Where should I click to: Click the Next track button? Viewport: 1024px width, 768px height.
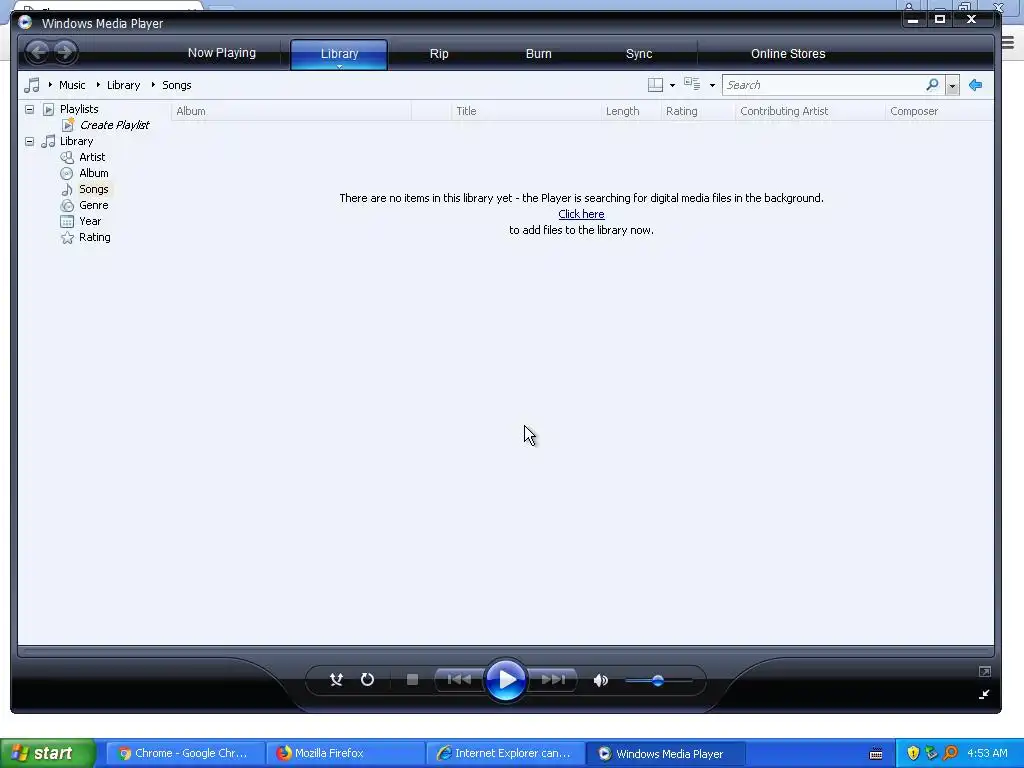coord(552,680)
